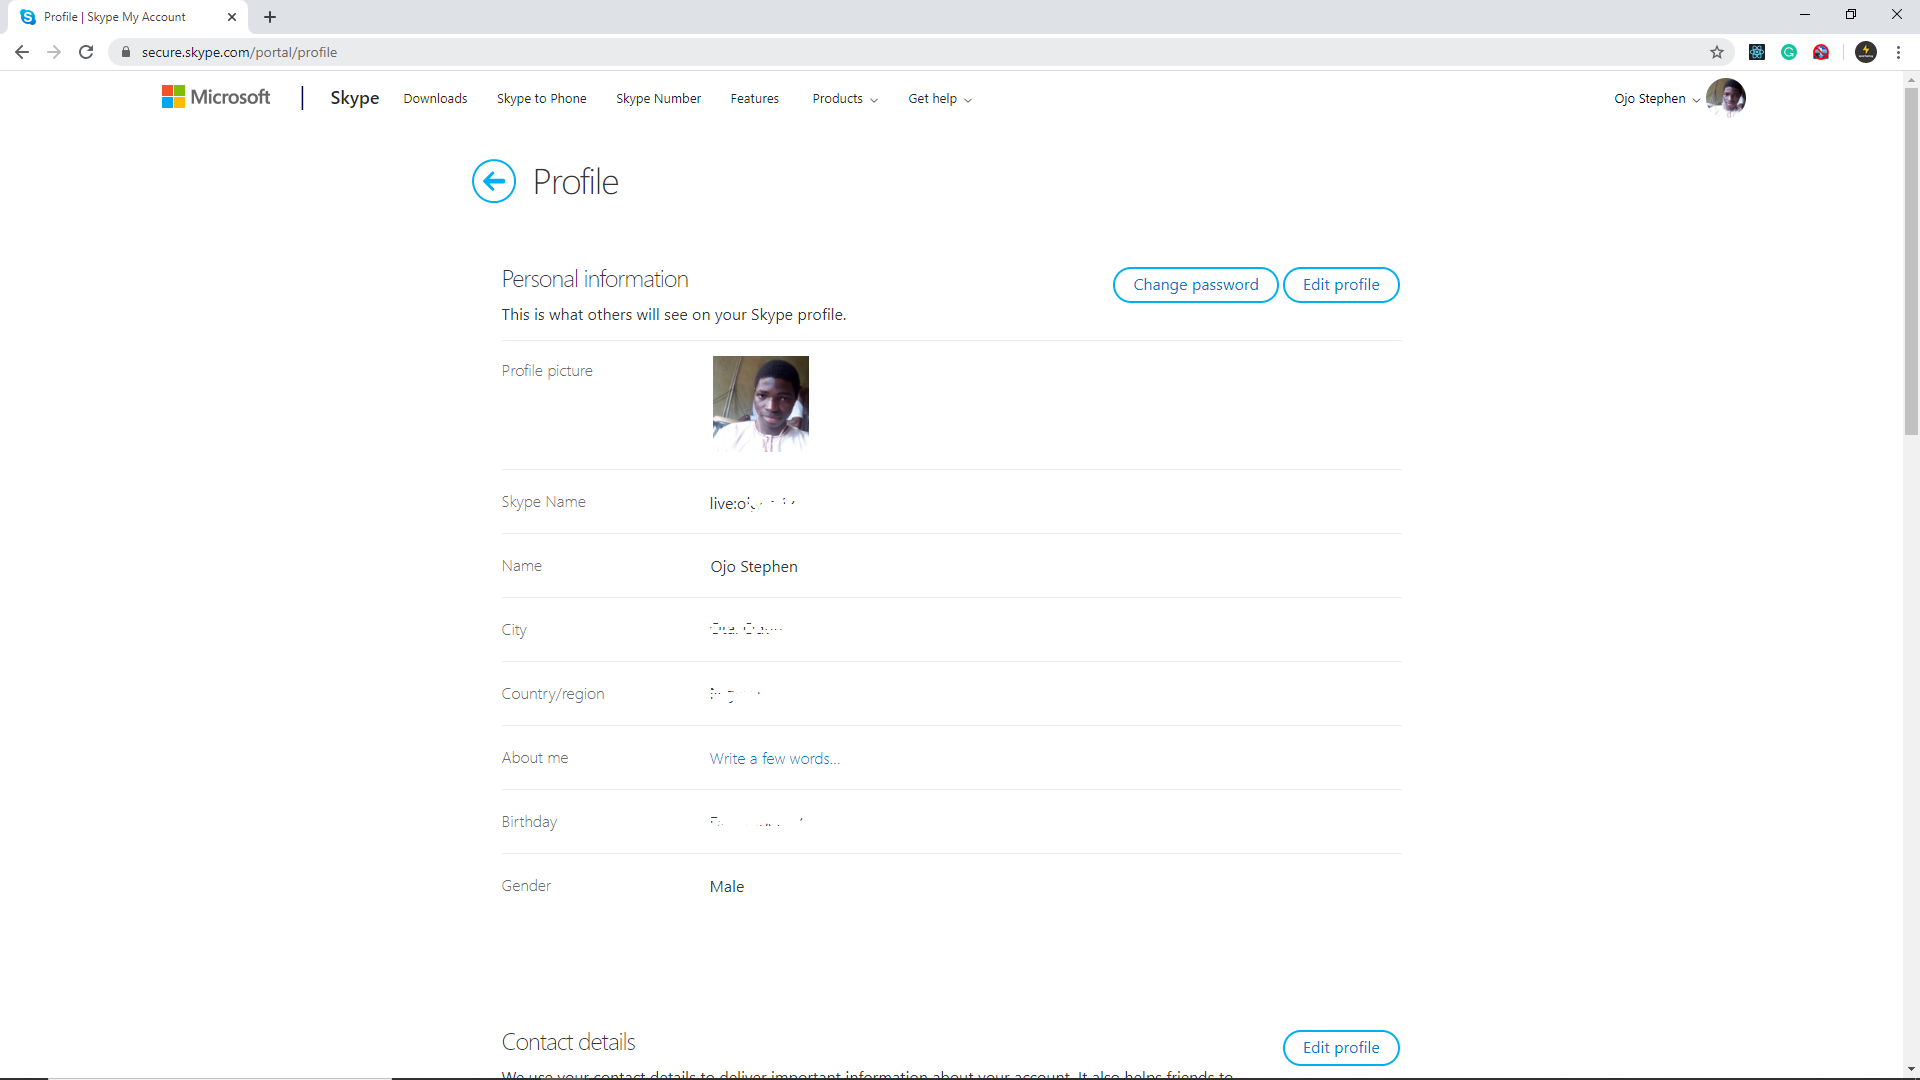Click the browser forward arrow
1920x1080 pixels.
click(x=54, y=52)
